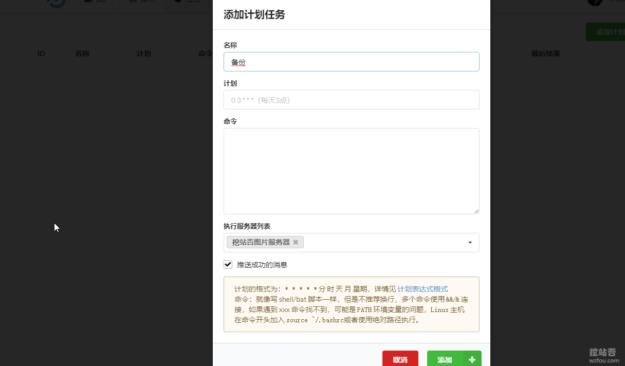625x366 pixels.
Task: Click the green 添加 button
Action: (454, 359)
